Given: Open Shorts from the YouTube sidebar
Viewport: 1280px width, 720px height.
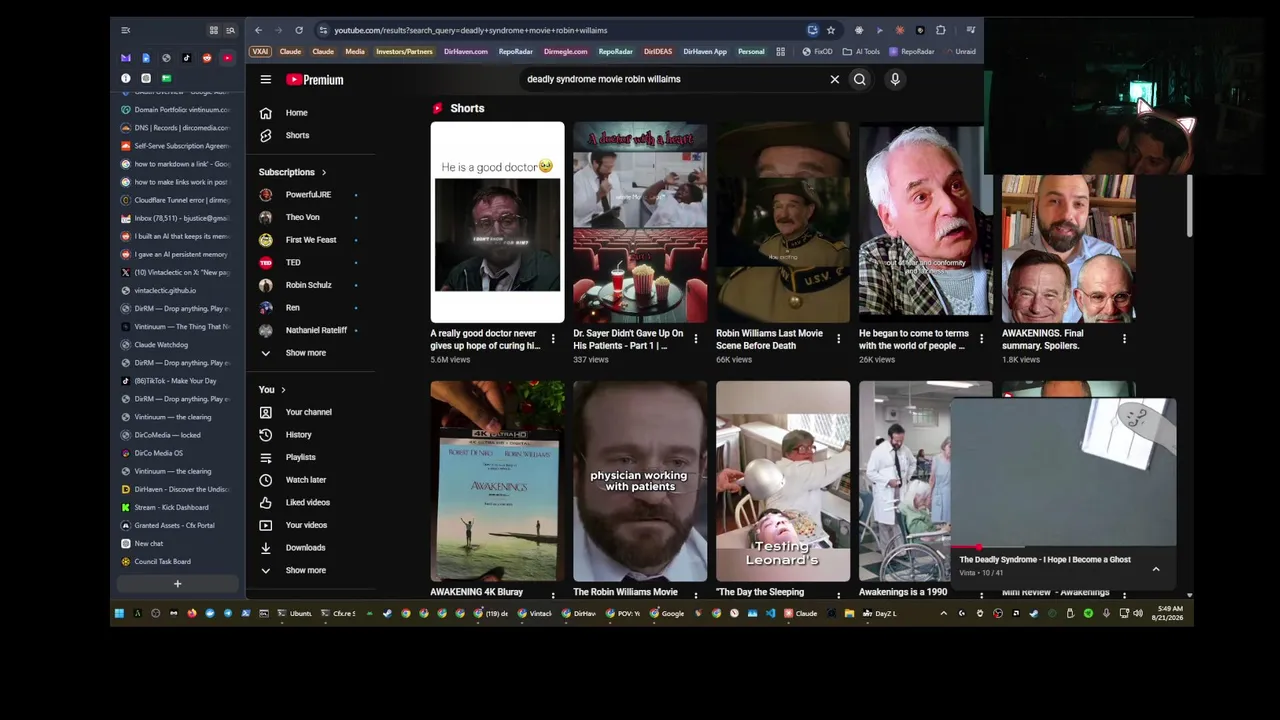Looking at the screenshot, I should [x=297, y=135].
